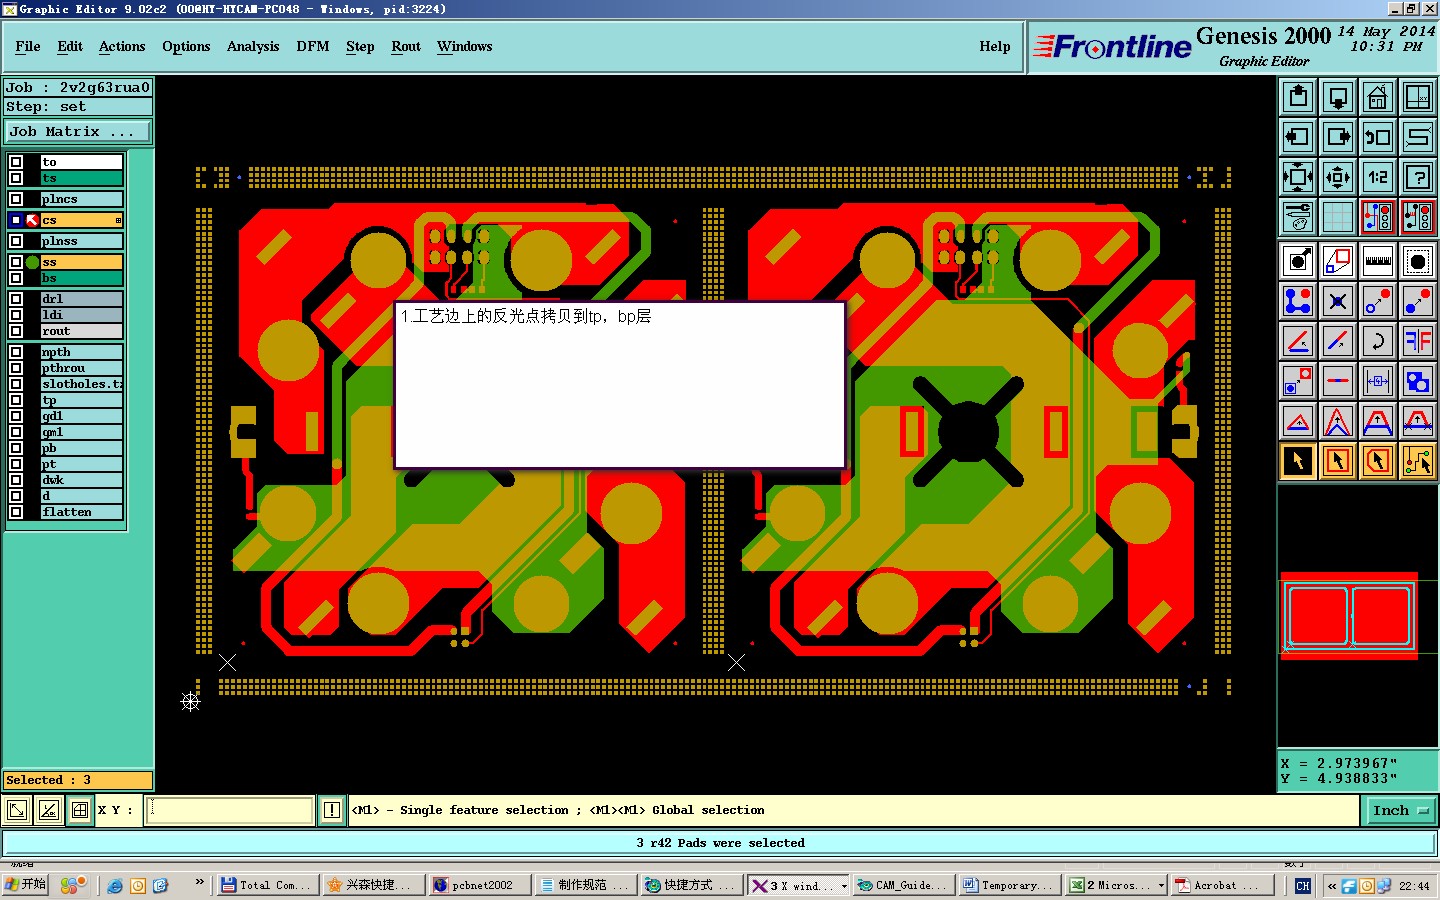This screenshot has height=900, width=1440.
Task: Select the slotholes layer name
Action: (x=81, y=384)
